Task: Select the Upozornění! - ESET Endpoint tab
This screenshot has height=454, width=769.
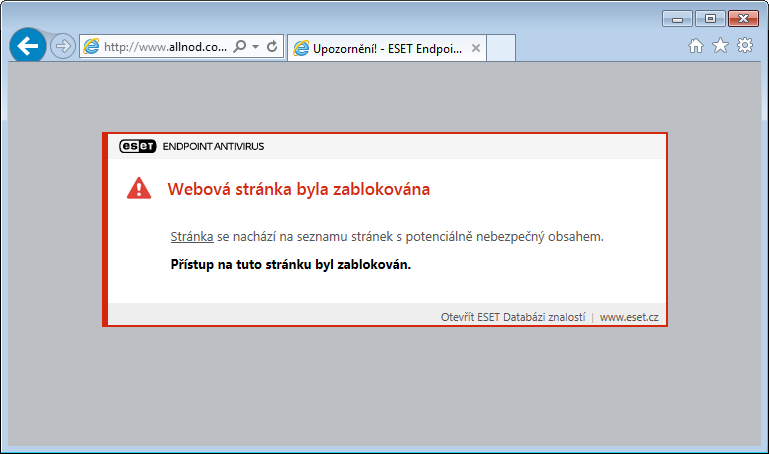Action: (387, 48)
